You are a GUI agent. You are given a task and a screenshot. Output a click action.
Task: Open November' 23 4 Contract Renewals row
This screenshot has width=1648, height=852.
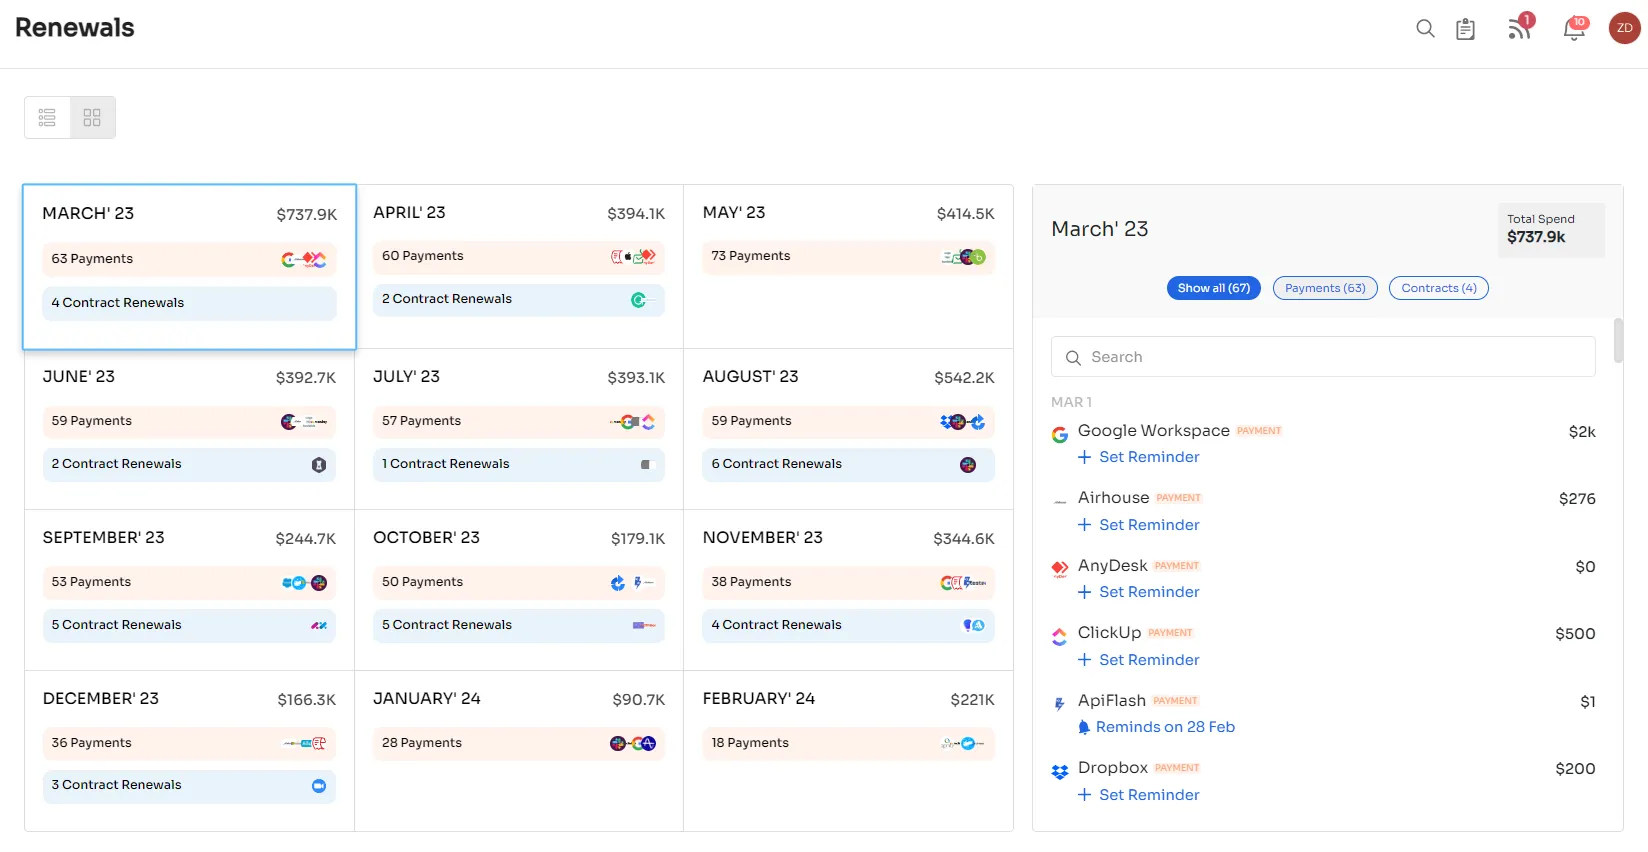coord(848,625)
